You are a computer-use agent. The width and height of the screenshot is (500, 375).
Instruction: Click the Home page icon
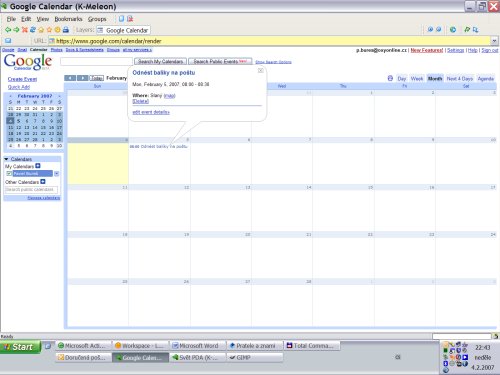[41, 30]
